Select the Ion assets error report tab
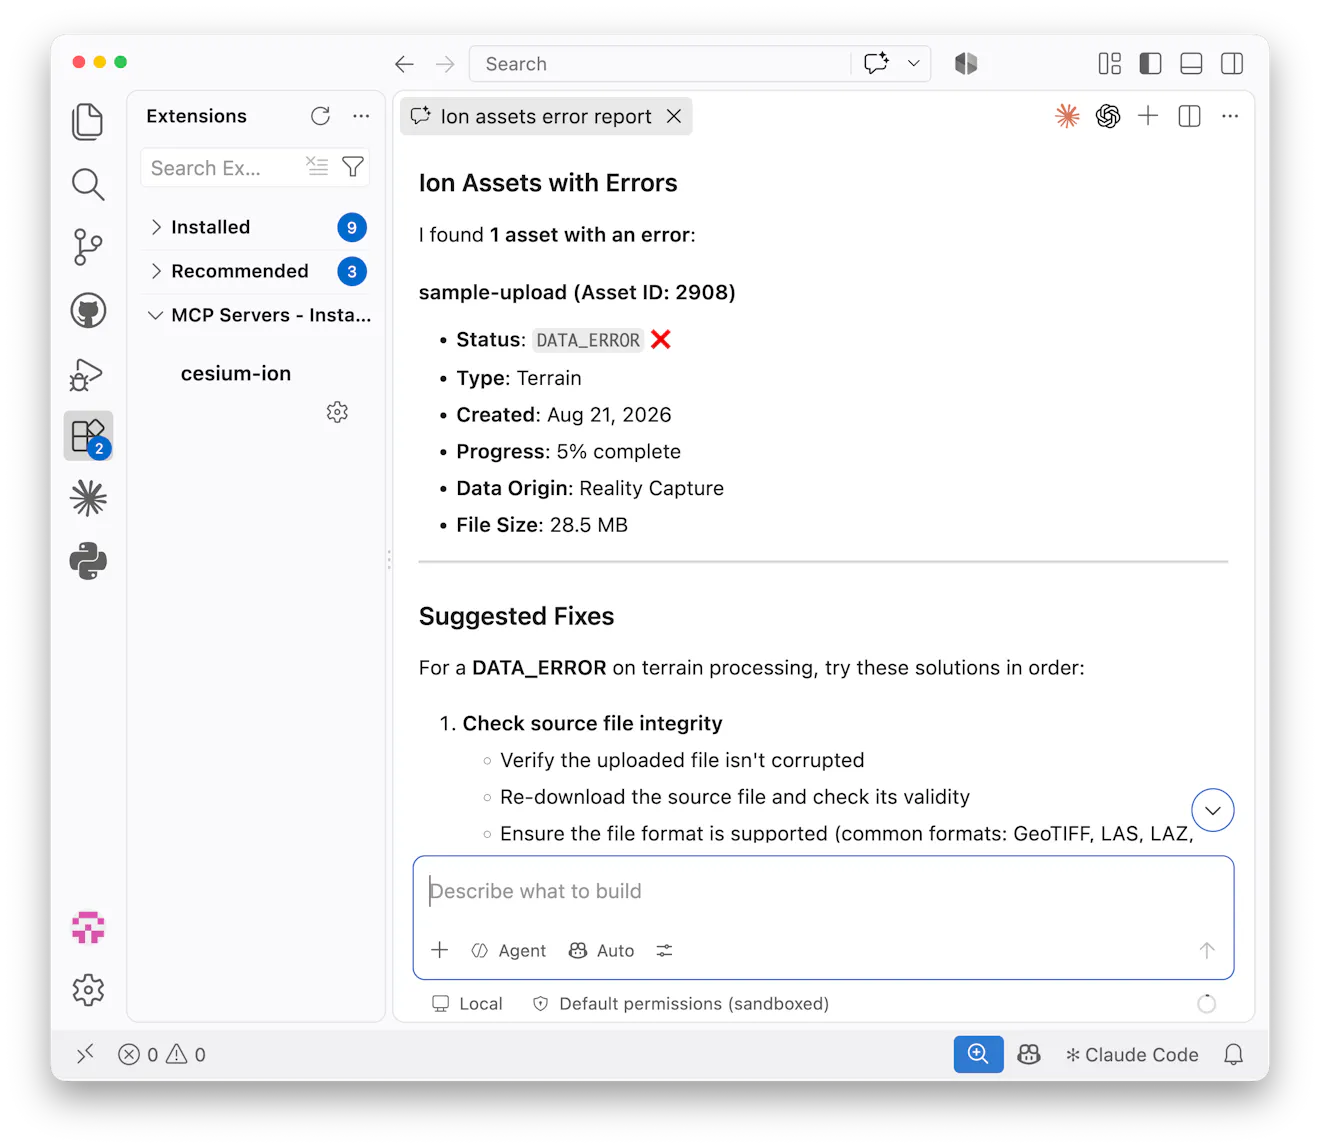The image size is (1320, 1148). (x=546, y=116)
